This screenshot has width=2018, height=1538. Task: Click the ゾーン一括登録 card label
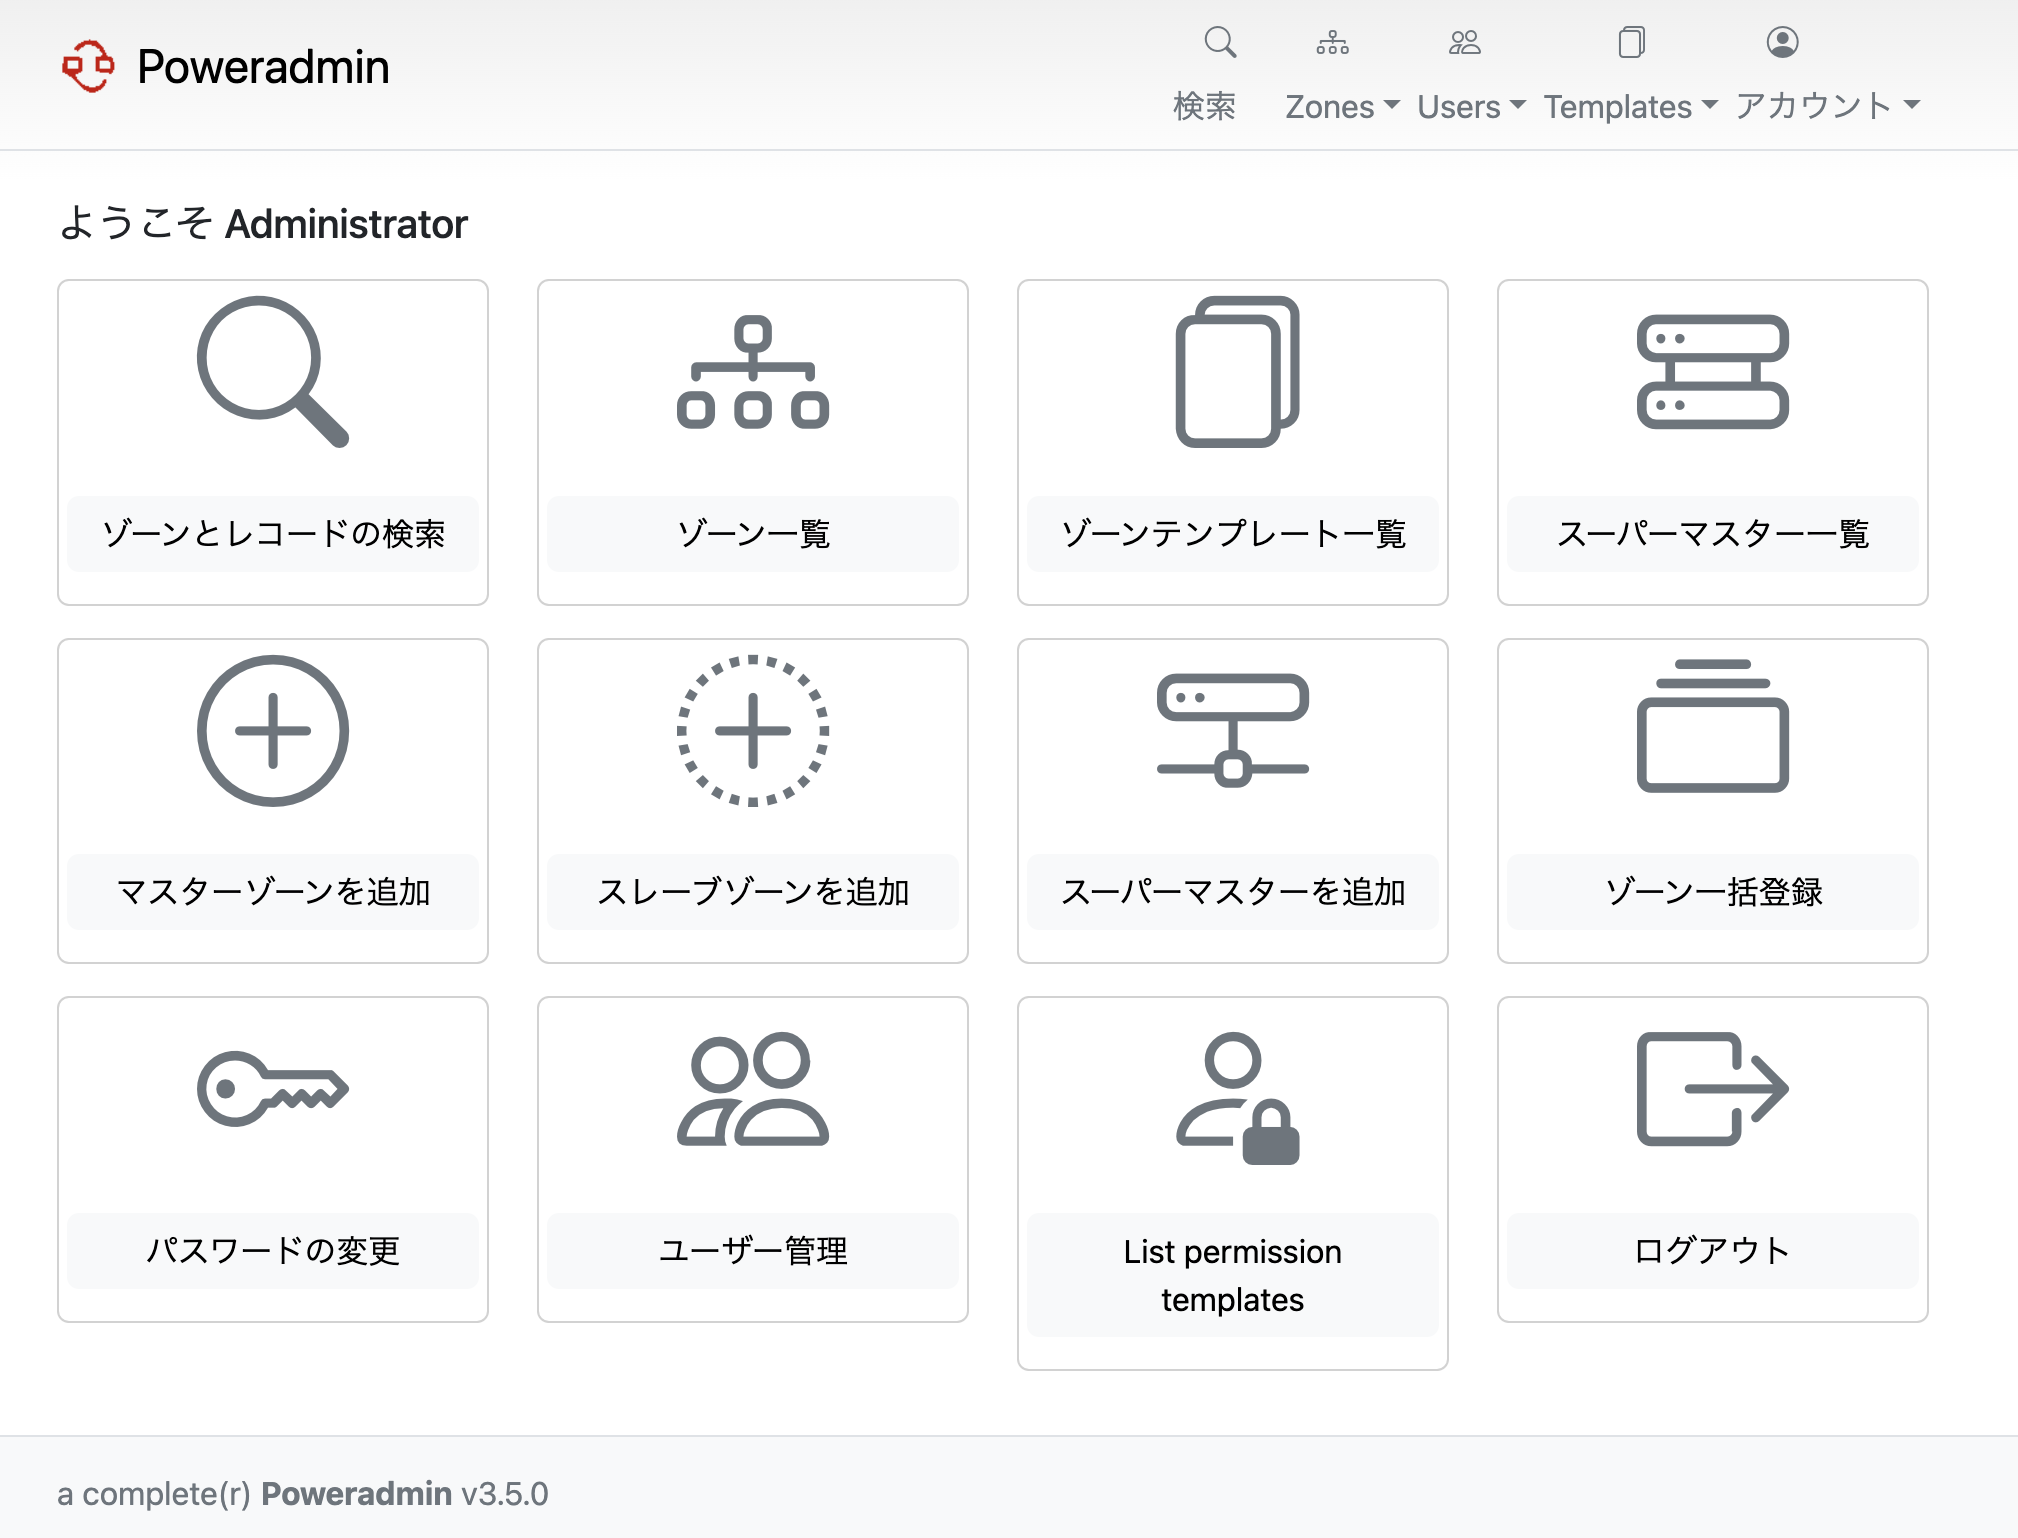(x=1712, y=895)
